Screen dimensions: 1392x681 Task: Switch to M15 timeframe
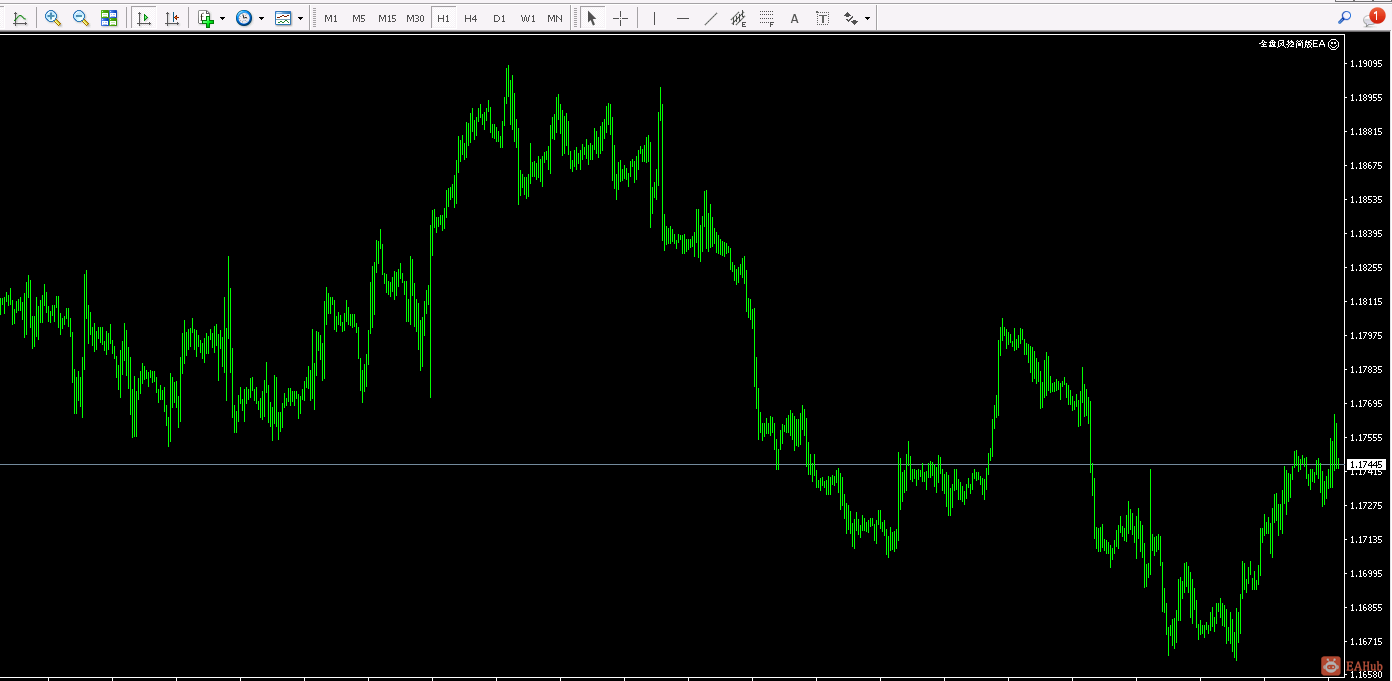tap(387, 18)
